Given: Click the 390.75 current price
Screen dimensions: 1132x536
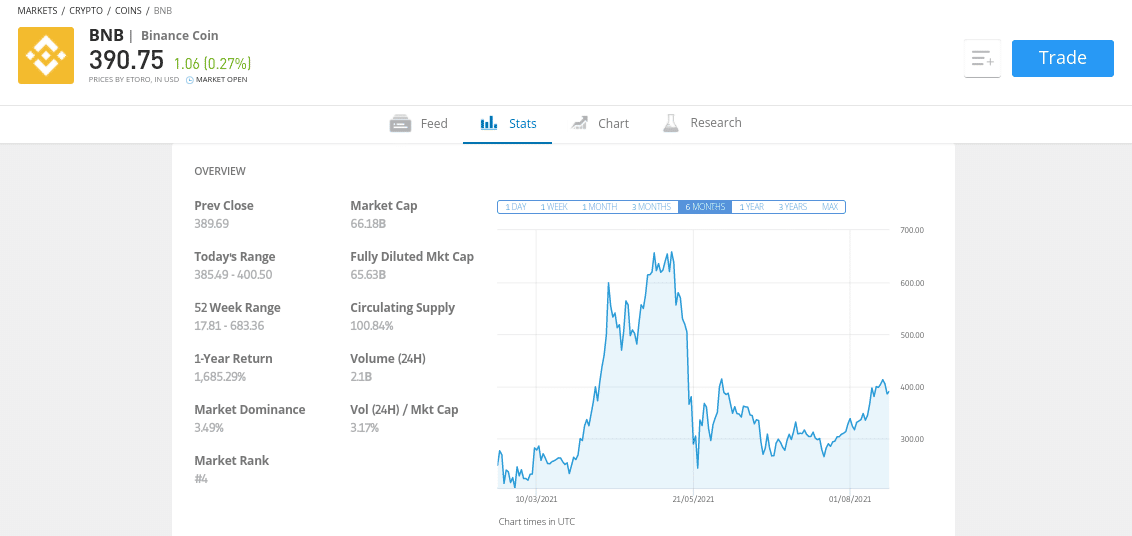Looking at the screenshot, I should 126,60.
